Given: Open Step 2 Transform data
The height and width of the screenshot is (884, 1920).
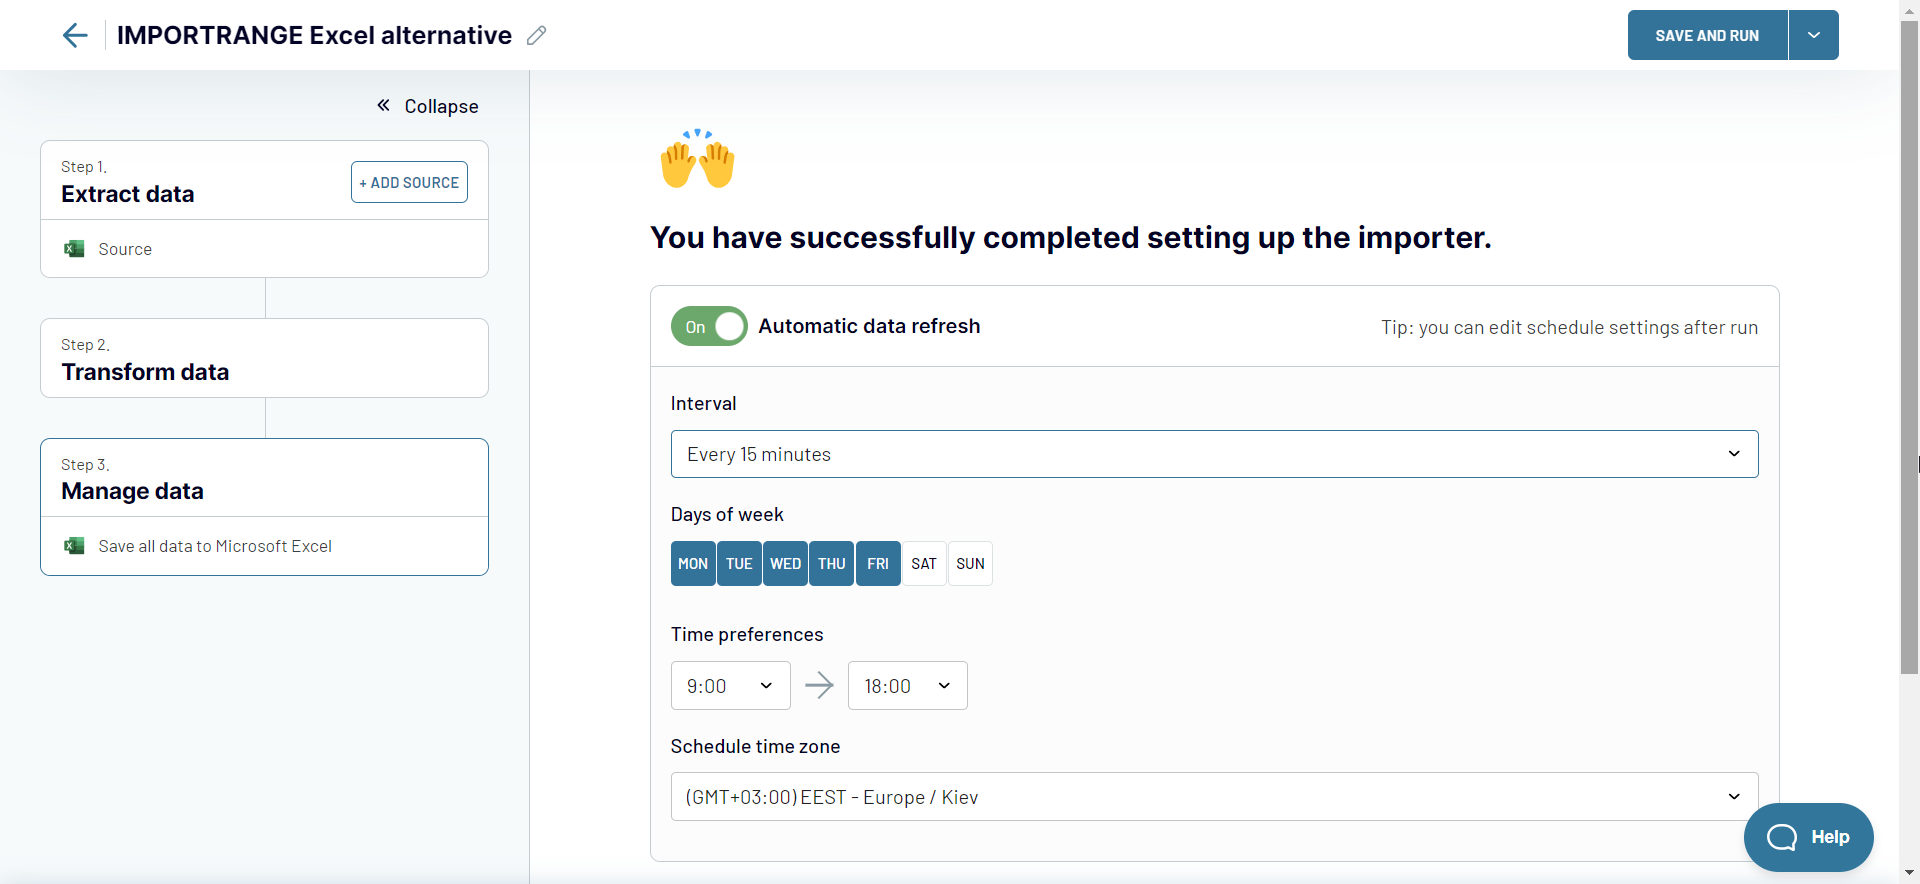Looking at the screenshot, I should (x=264, y=359).
